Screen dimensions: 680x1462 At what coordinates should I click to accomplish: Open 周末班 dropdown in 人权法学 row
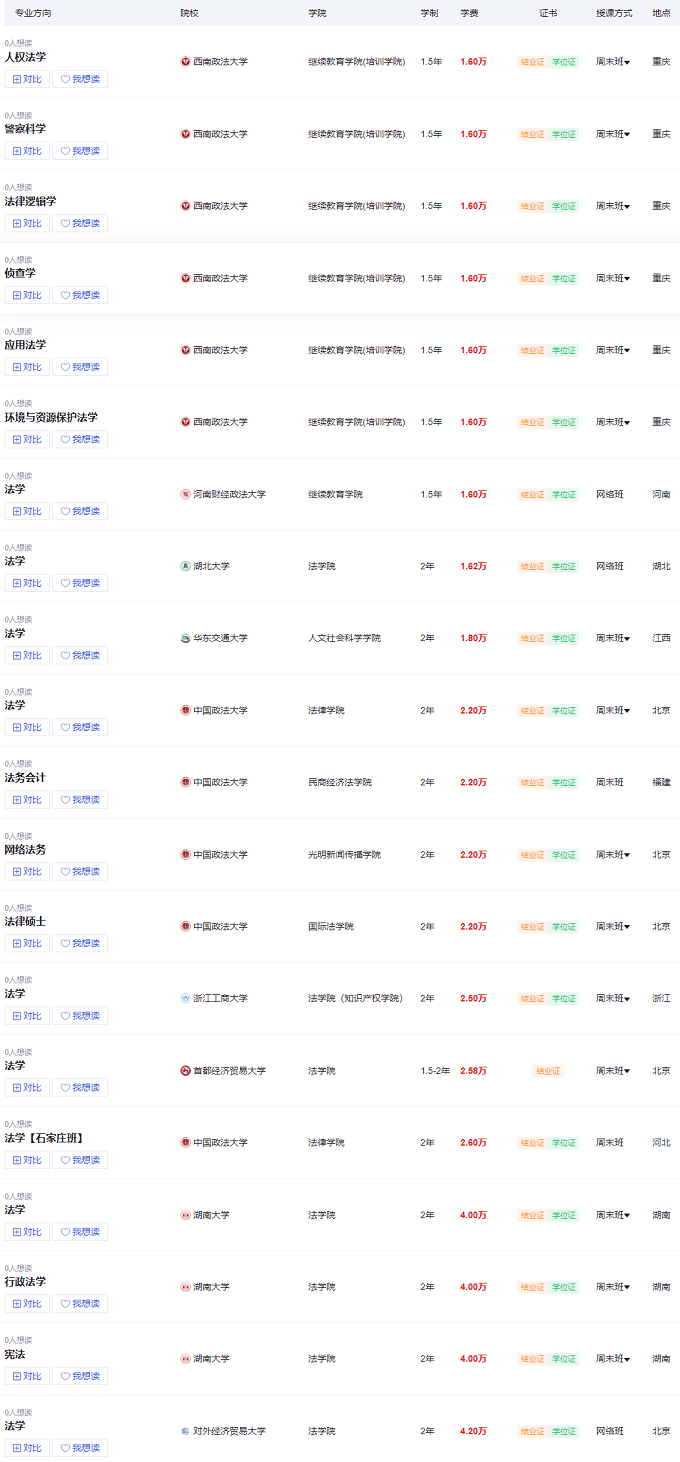[613, 62]
